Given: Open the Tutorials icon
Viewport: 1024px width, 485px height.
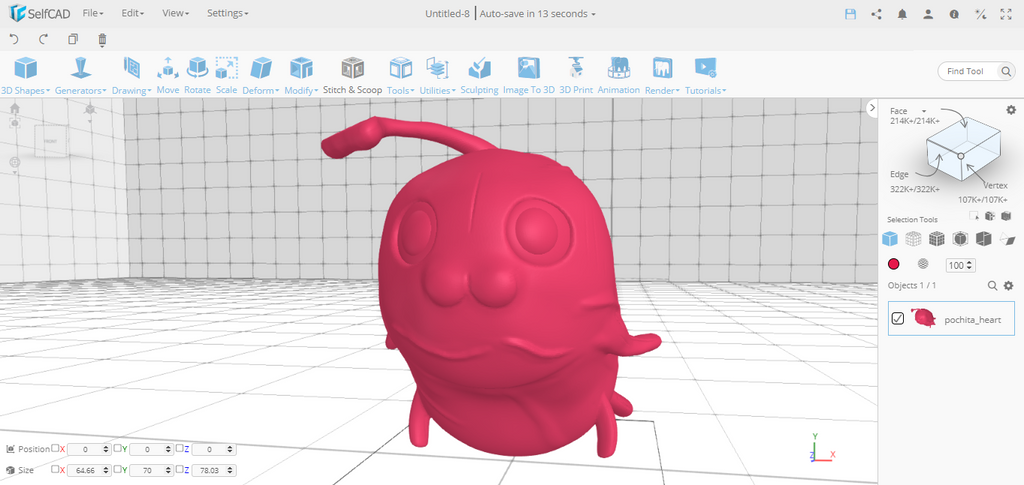Looking at the screenshot, I should (x=705, y=68).
